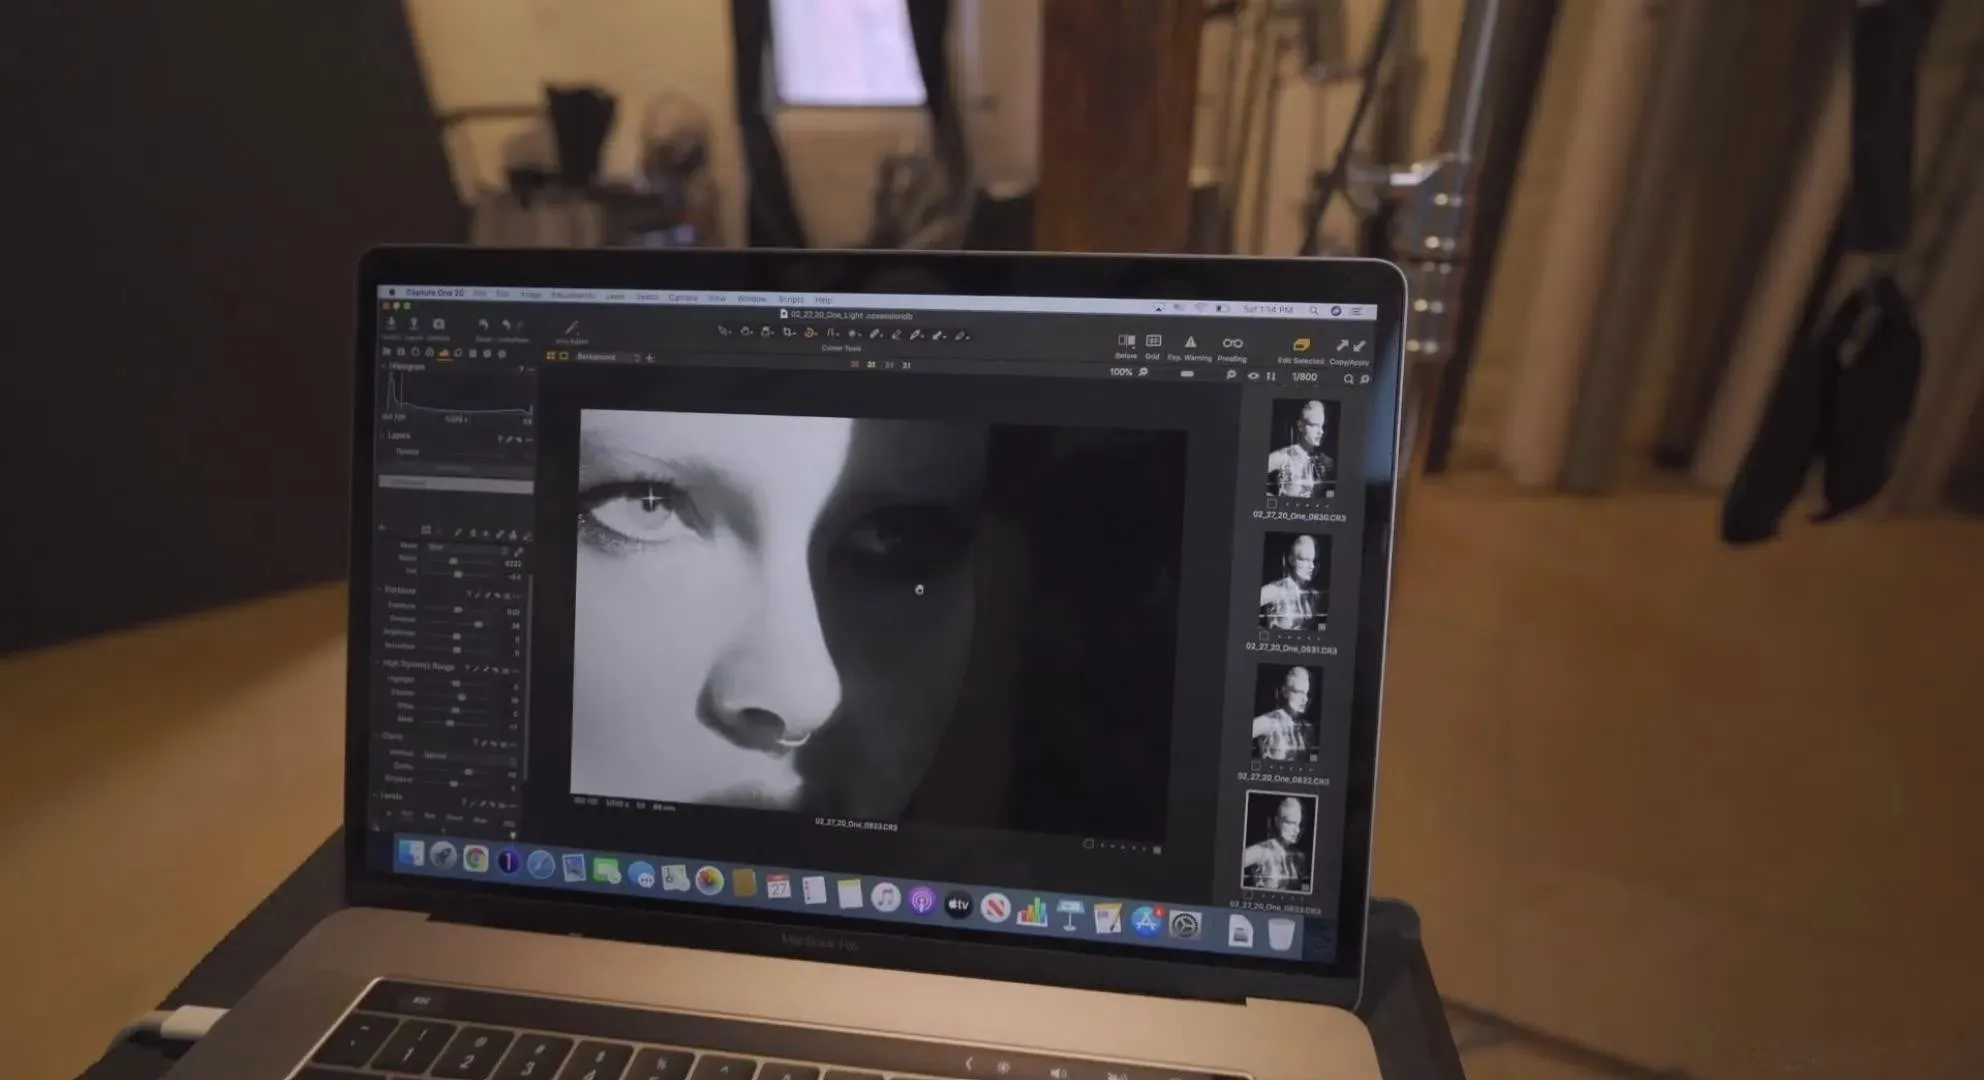Collapse the High Dynamic Range section
The image size is (1984, 1080).
click(x=378, y=664)
